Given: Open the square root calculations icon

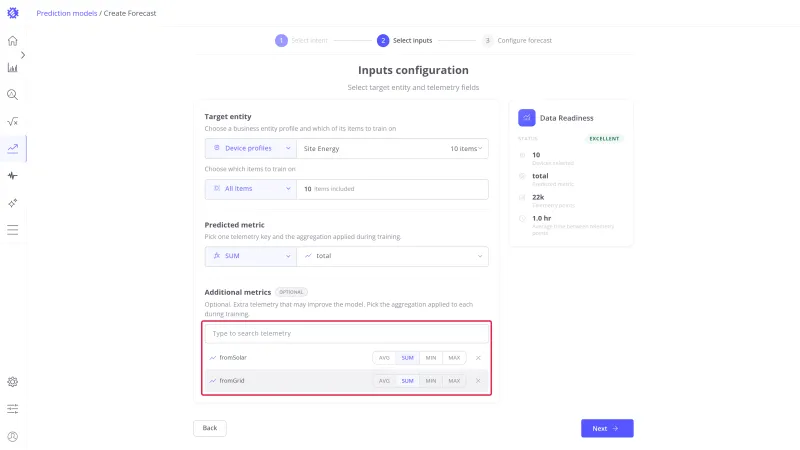Looking at the screenshot, I should 13,121.
